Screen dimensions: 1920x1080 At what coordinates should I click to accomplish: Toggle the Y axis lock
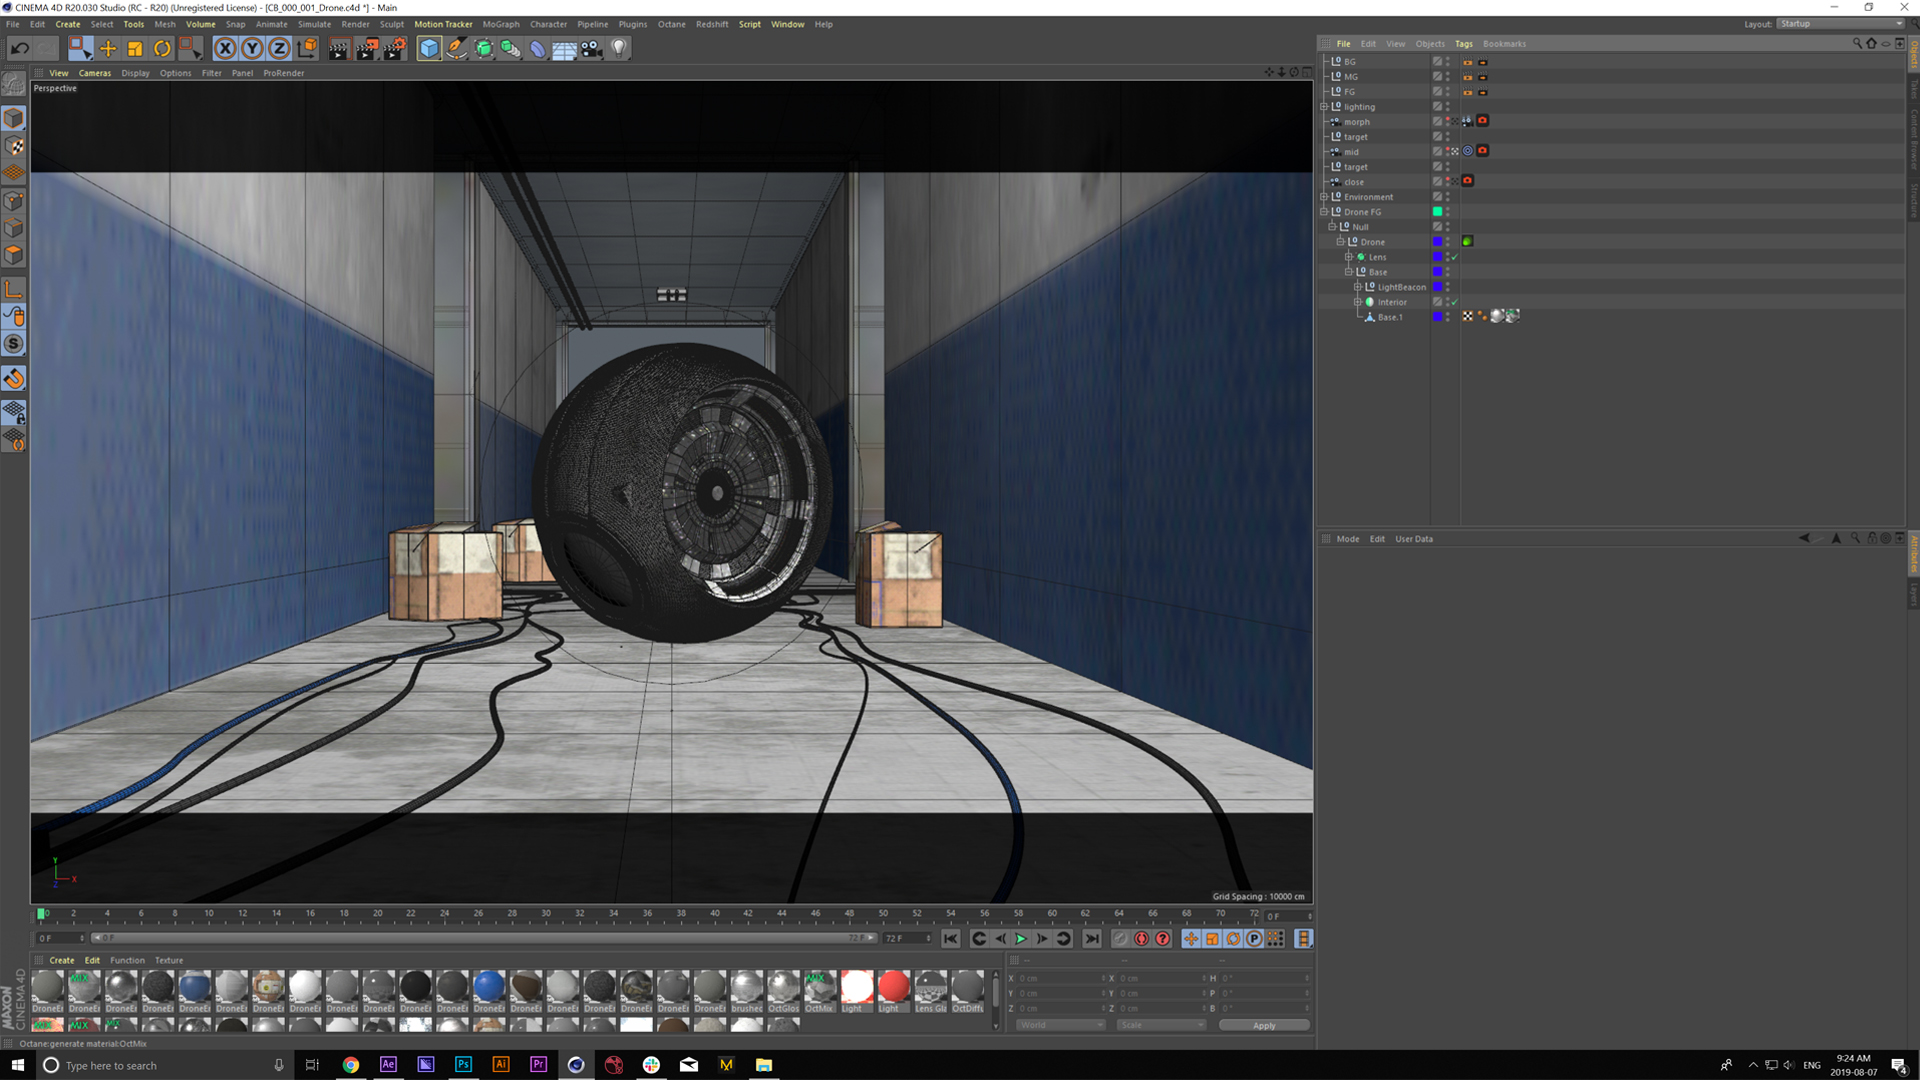pyautogui.click(x=252, y=48)
